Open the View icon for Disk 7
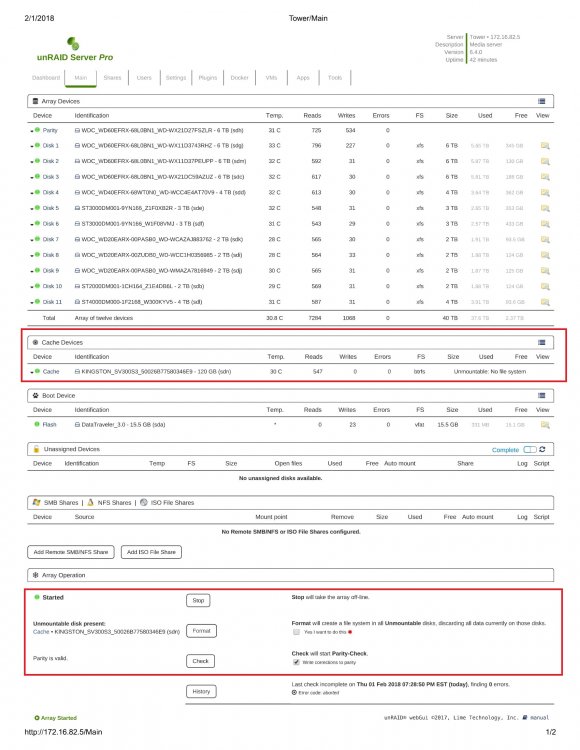This screenshot has height=750, width=580. pyautogui.click(x=545, y=240)
